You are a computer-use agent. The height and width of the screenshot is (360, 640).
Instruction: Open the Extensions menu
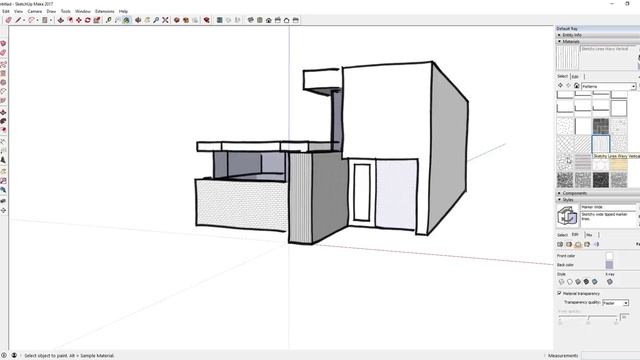click(x=104, y=11)
